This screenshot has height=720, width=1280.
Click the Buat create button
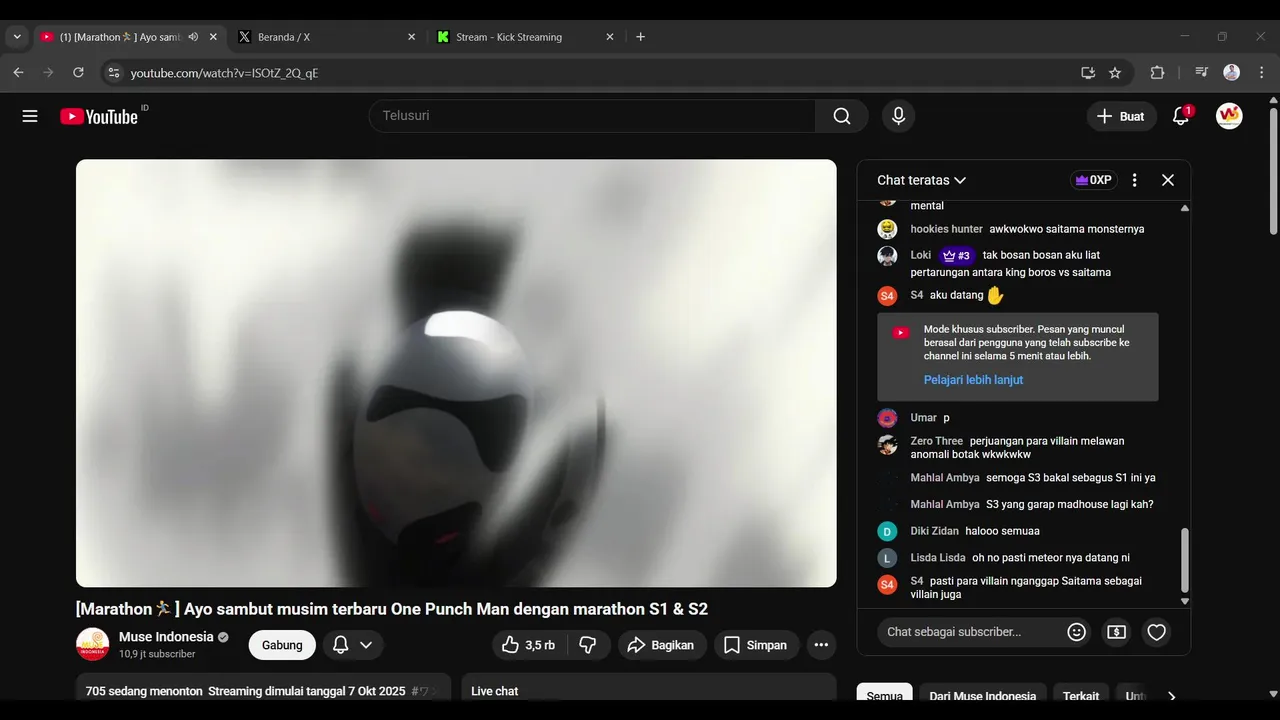click(x=1121, y=116)
